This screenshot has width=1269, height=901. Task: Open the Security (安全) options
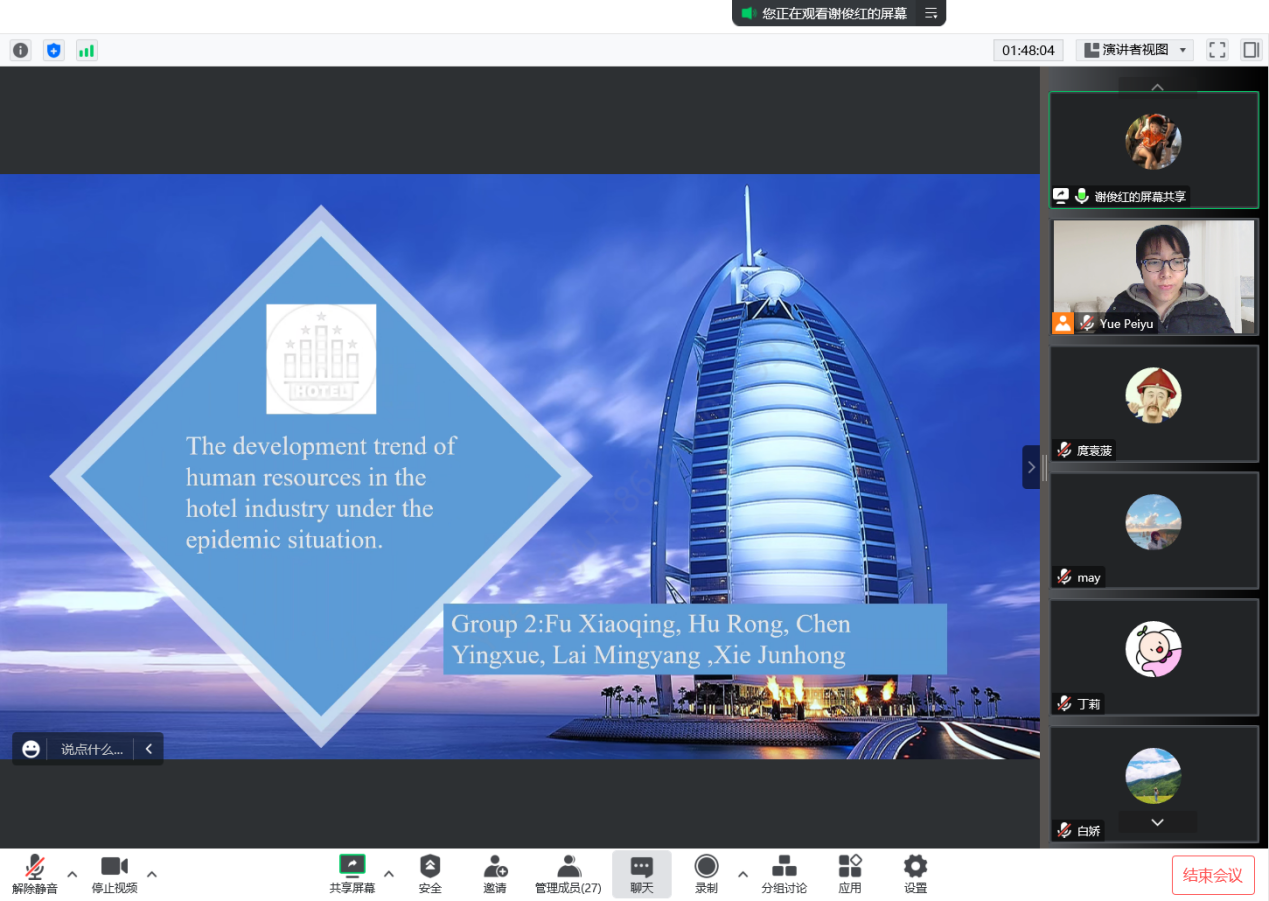point(430,873)
